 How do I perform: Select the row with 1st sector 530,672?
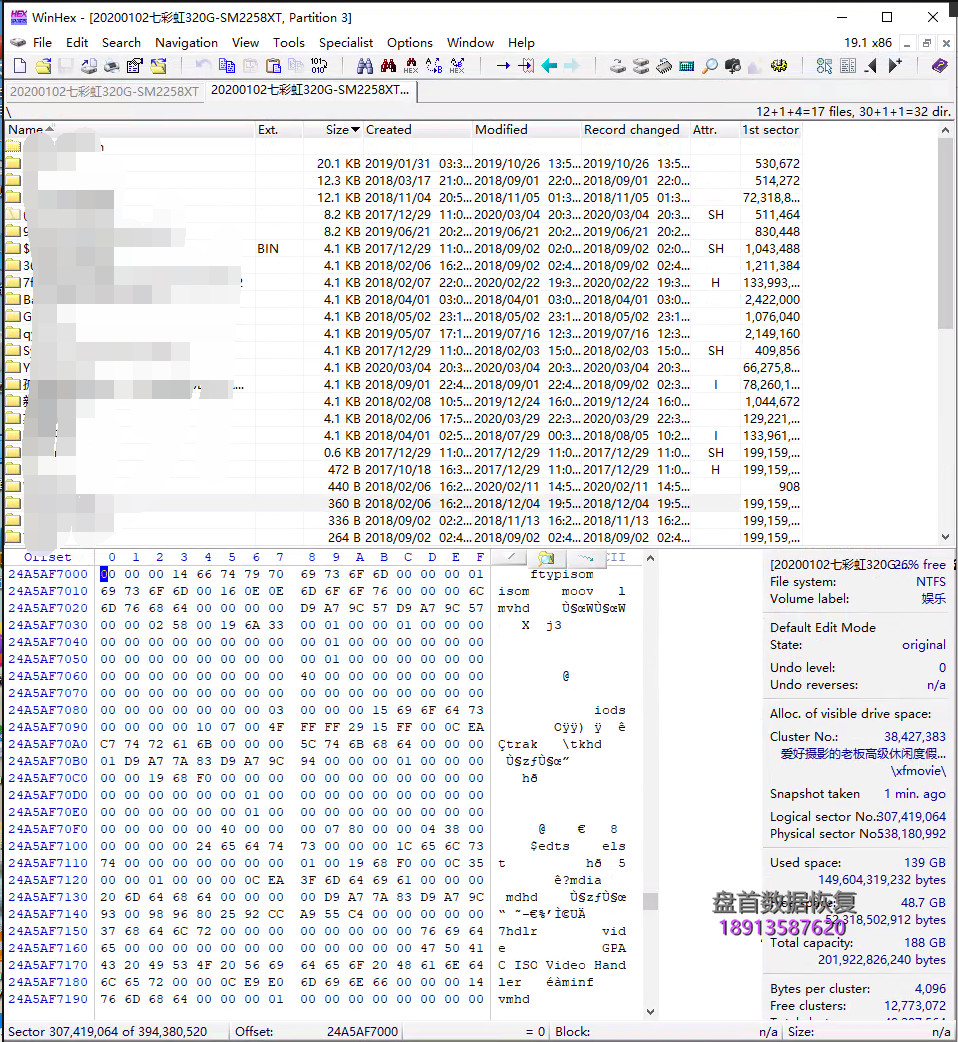pos(403,163)
